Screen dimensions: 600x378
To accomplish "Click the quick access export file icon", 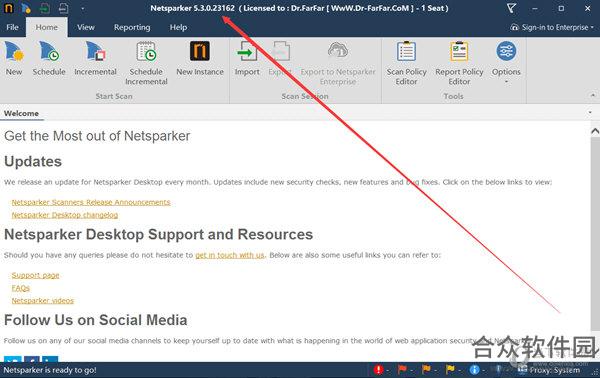I will click(64, 8).
